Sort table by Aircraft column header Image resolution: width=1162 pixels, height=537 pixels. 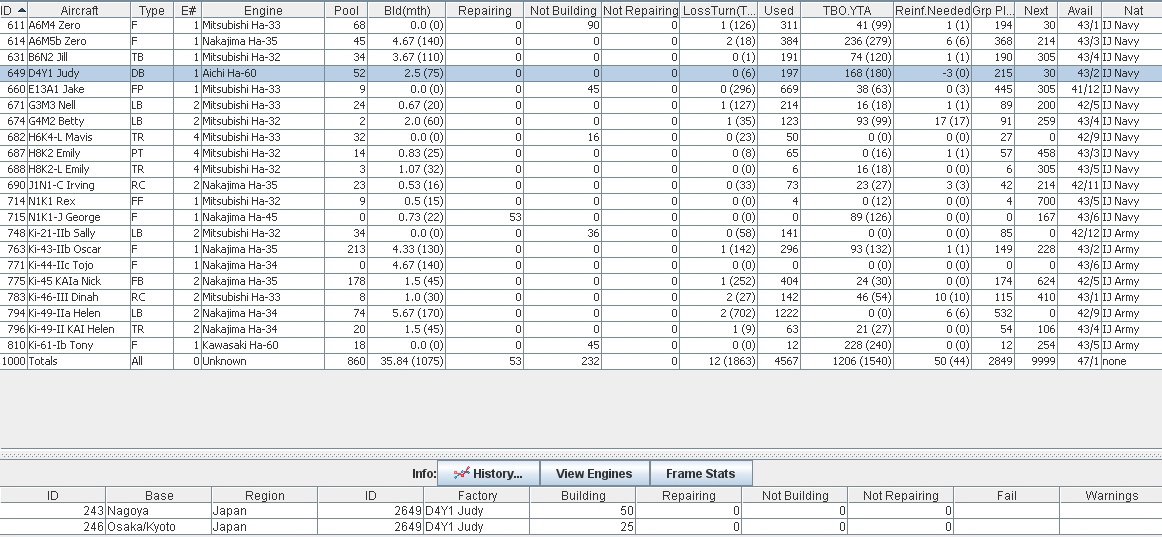pos(79,10)
